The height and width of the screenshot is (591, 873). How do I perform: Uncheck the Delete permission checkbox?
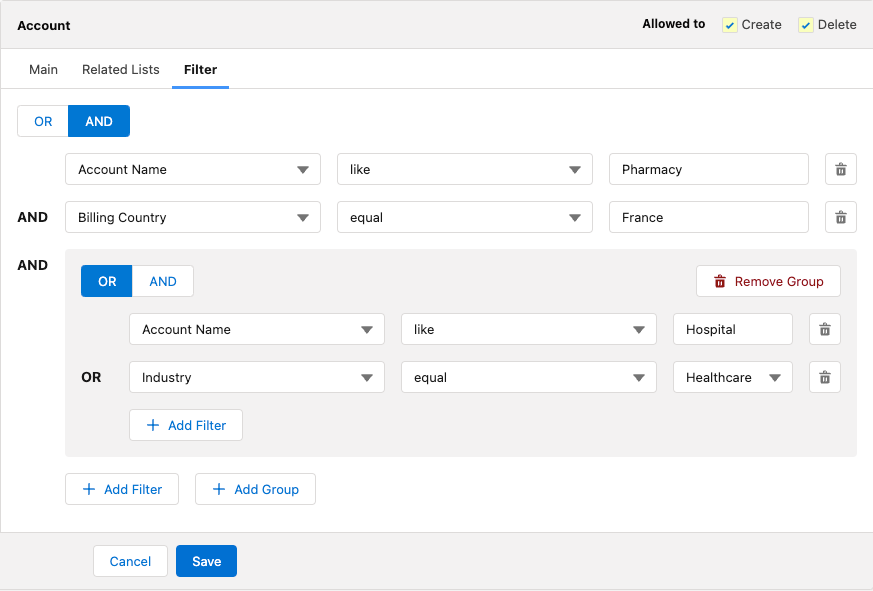(x=804, y=24)
